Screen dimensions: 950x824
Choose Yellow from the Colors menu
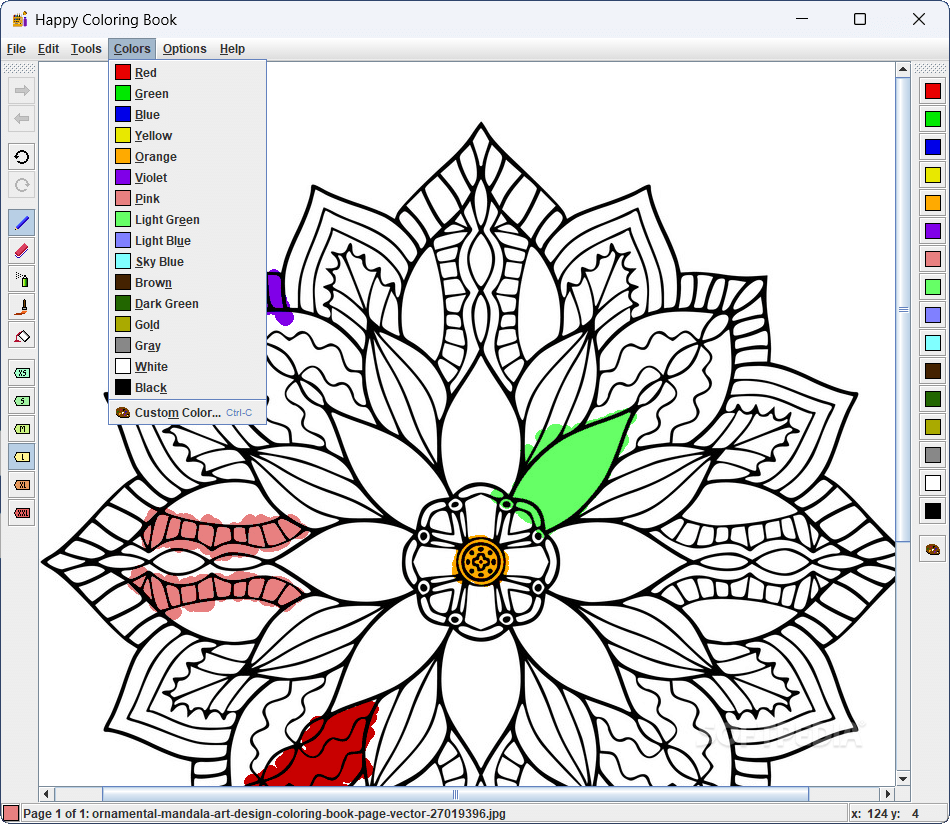point(187,136)
